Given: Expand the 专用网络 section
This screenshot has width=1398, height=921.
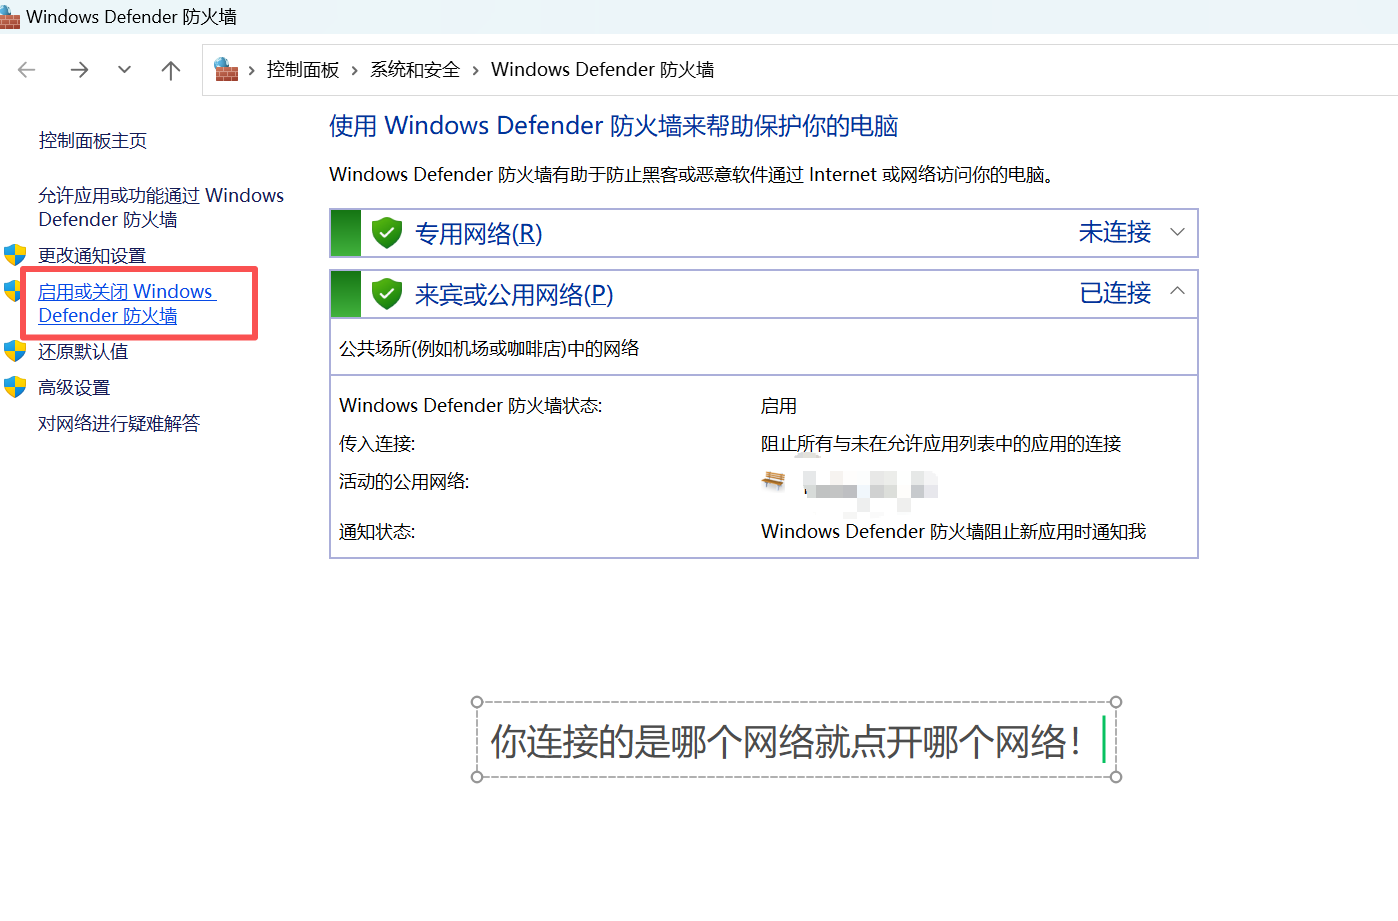Looking at the screenshot, I should click(1177, 232).
